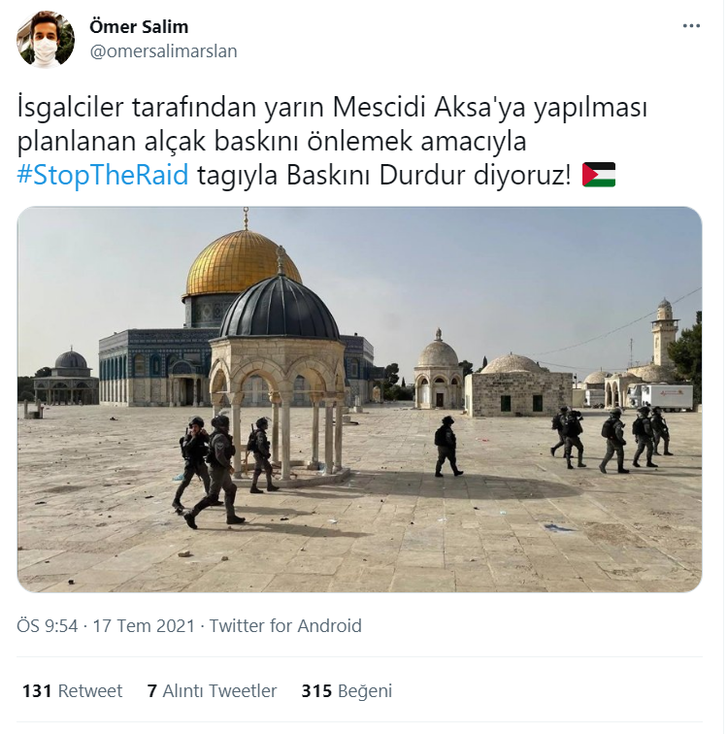Click the white truck in the photo
This screenshot has height=734, width=728.
coord(667,397)
